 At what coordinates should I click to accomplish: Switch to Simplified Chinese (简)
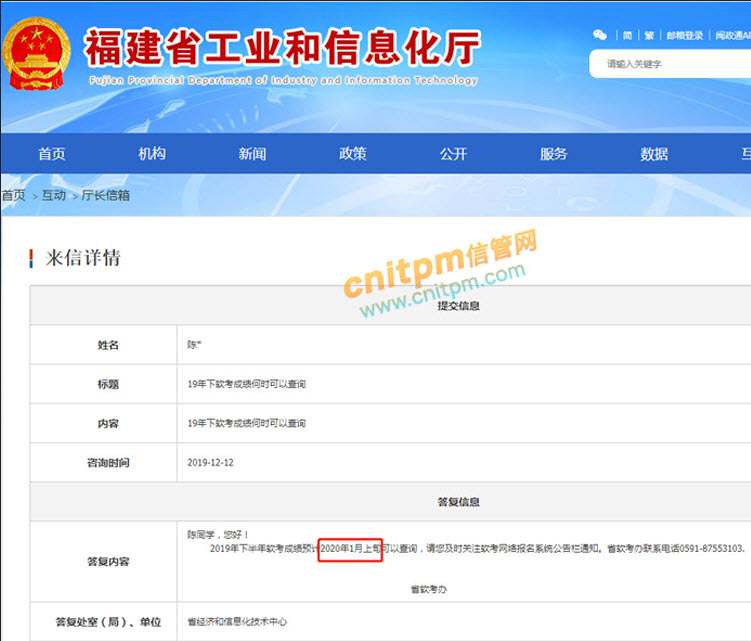627,35
